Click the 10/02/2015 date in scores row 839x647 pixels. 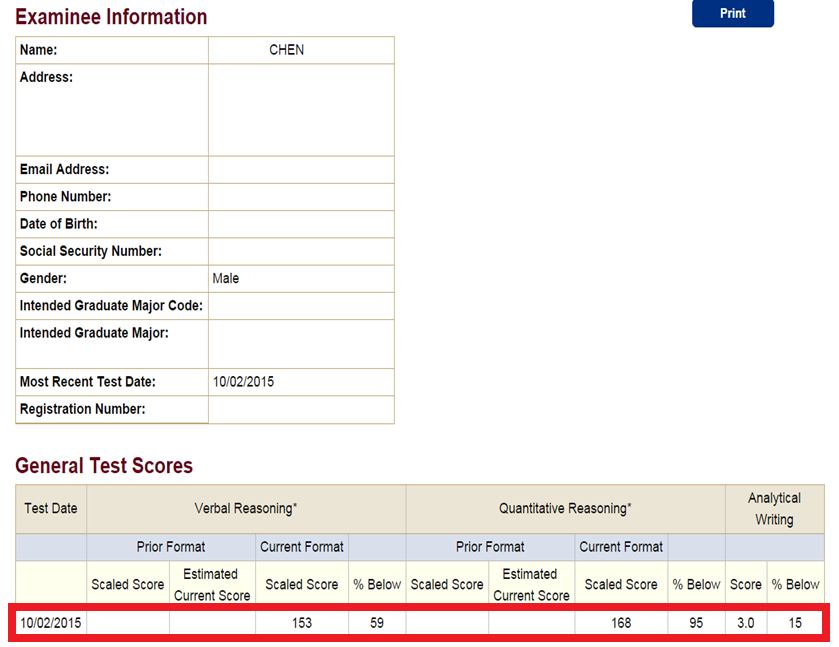coord(51,623)
